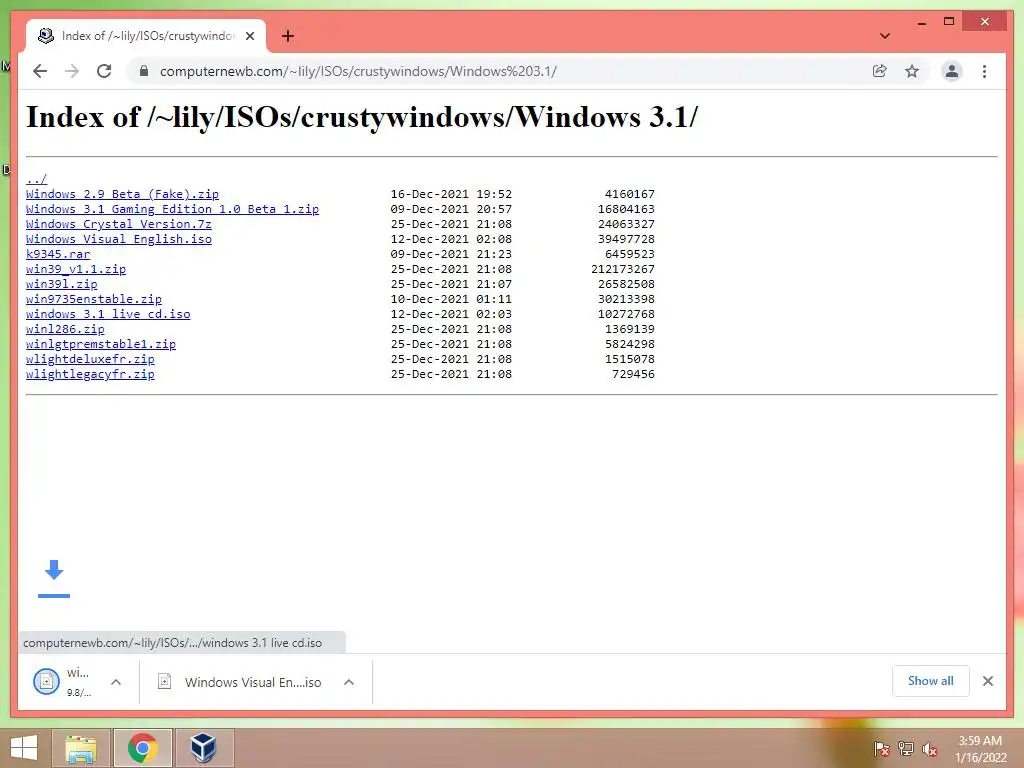Open File Explorer from taskbar
1024x768 pixels.
pos(81,748)
